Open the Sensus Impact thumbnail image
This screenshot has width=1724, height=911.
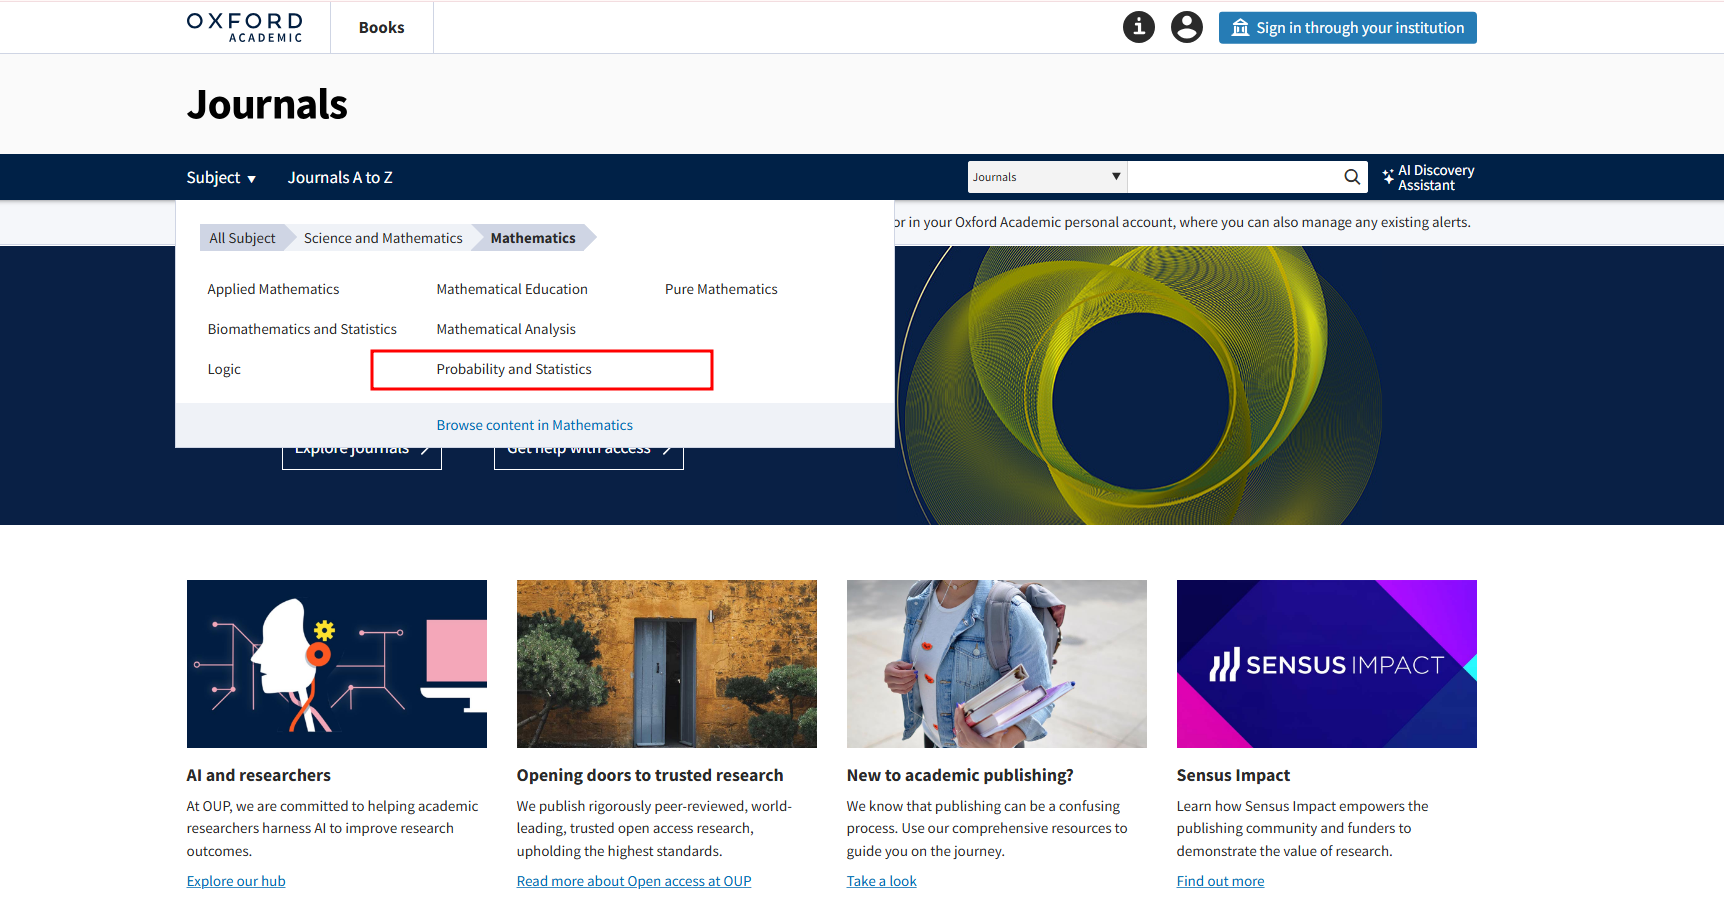[1326, 664]
